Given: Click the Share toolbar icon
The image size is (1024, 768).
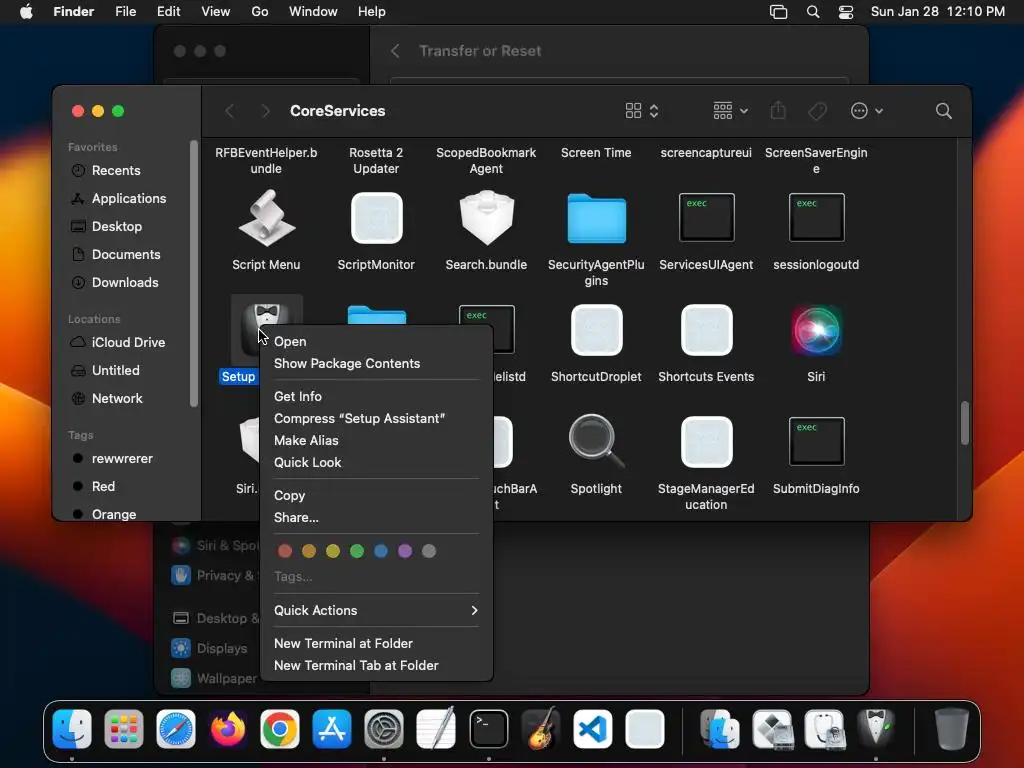Looking at the screenshot, I should tap(778, 110).
